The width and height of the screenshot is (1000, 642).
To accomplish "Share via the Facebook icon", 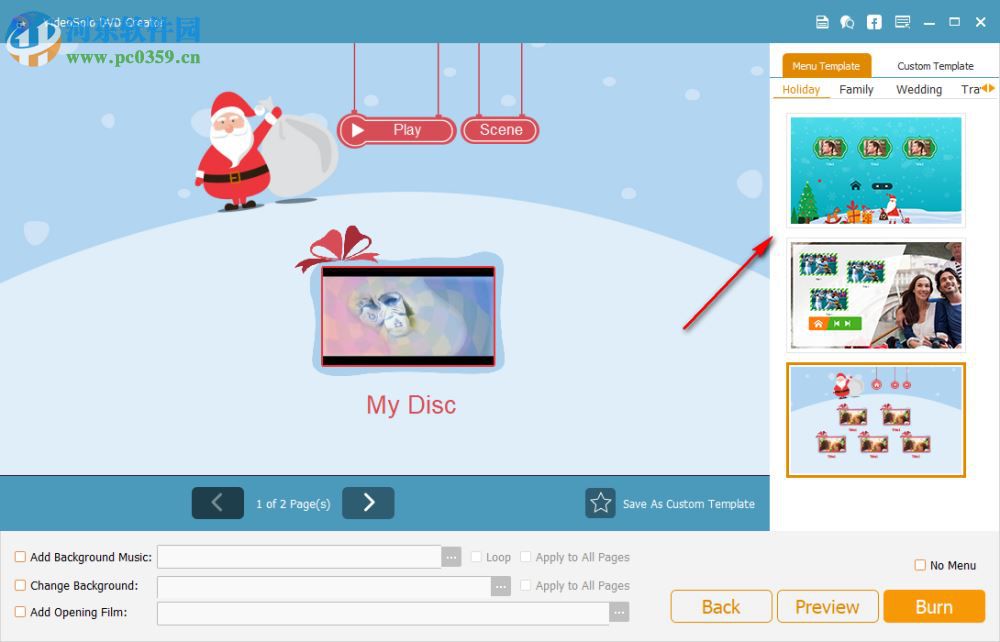I will point(874,22).
